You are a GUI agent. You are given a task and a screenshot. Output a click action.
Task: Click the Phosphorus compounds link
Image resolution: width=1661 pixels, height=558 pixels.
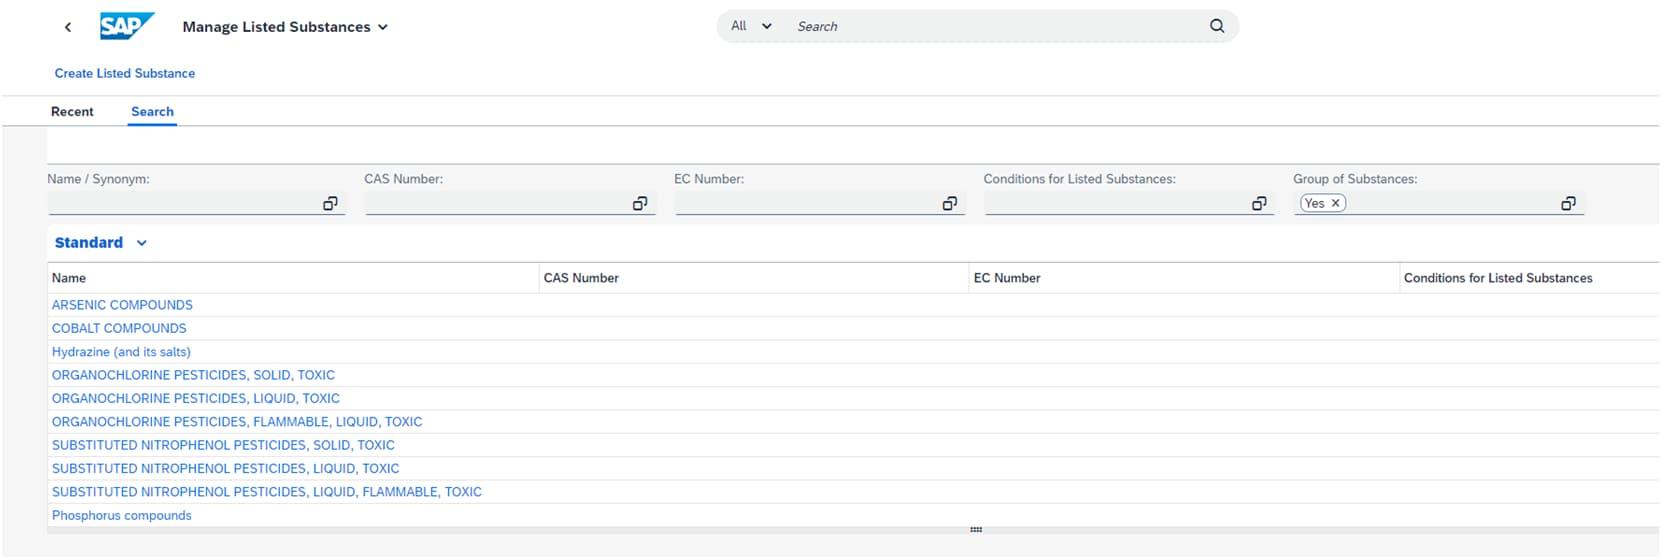point(122,516)
